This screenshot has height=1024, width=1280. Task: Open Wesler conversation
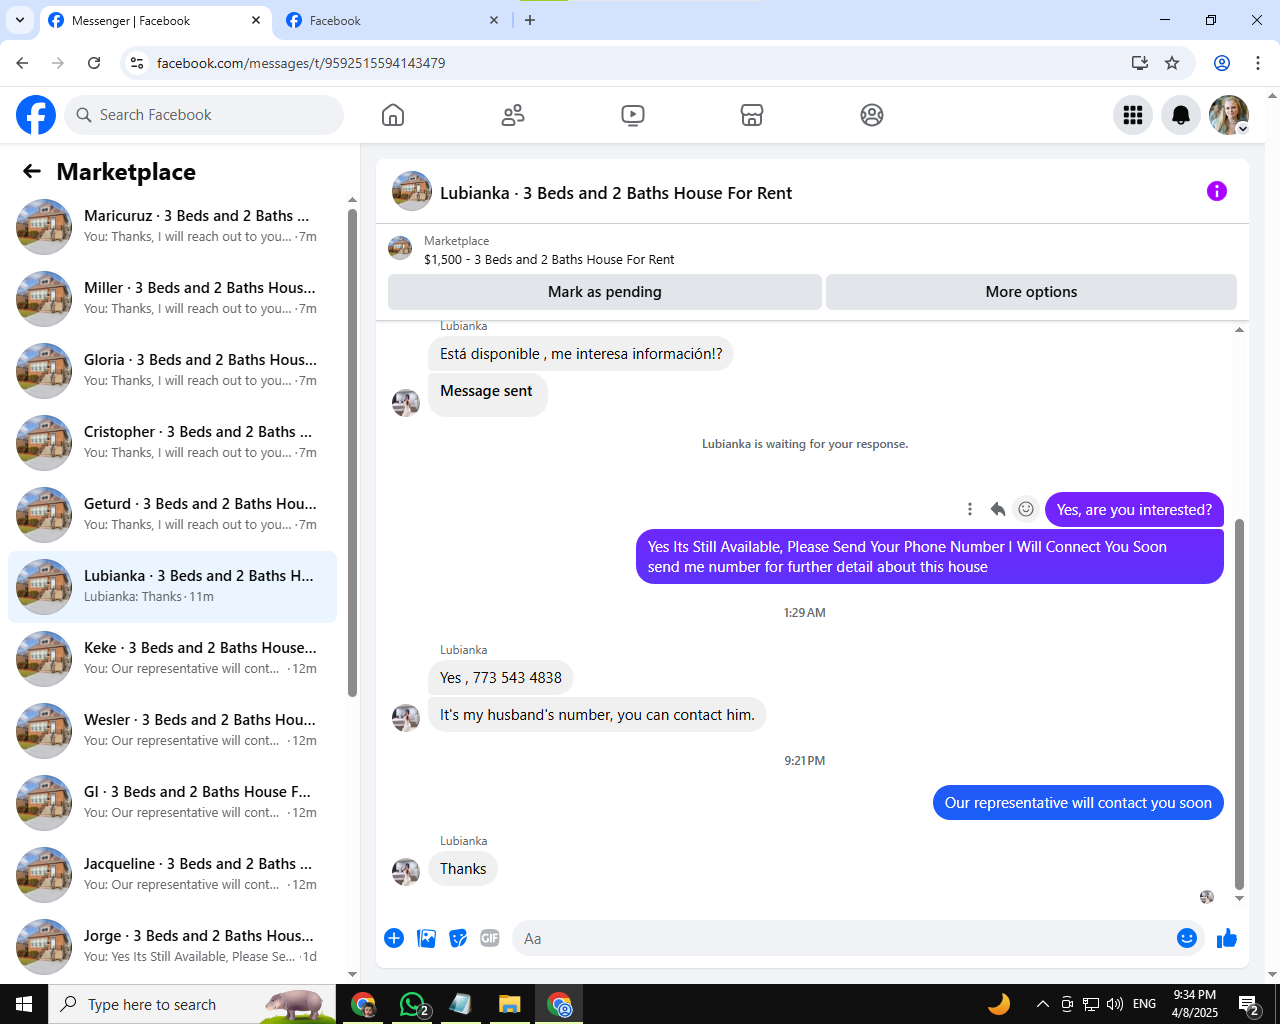coord(172,731)
